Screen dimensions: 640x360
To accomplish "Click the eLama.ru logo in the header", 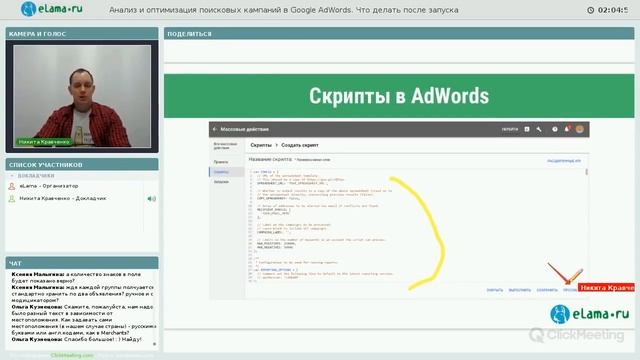I will point(52,9).
